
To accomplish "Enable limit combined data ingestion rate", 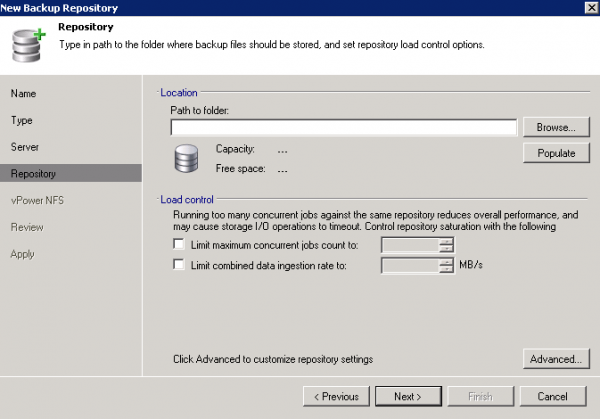I will tap(179, 265).
